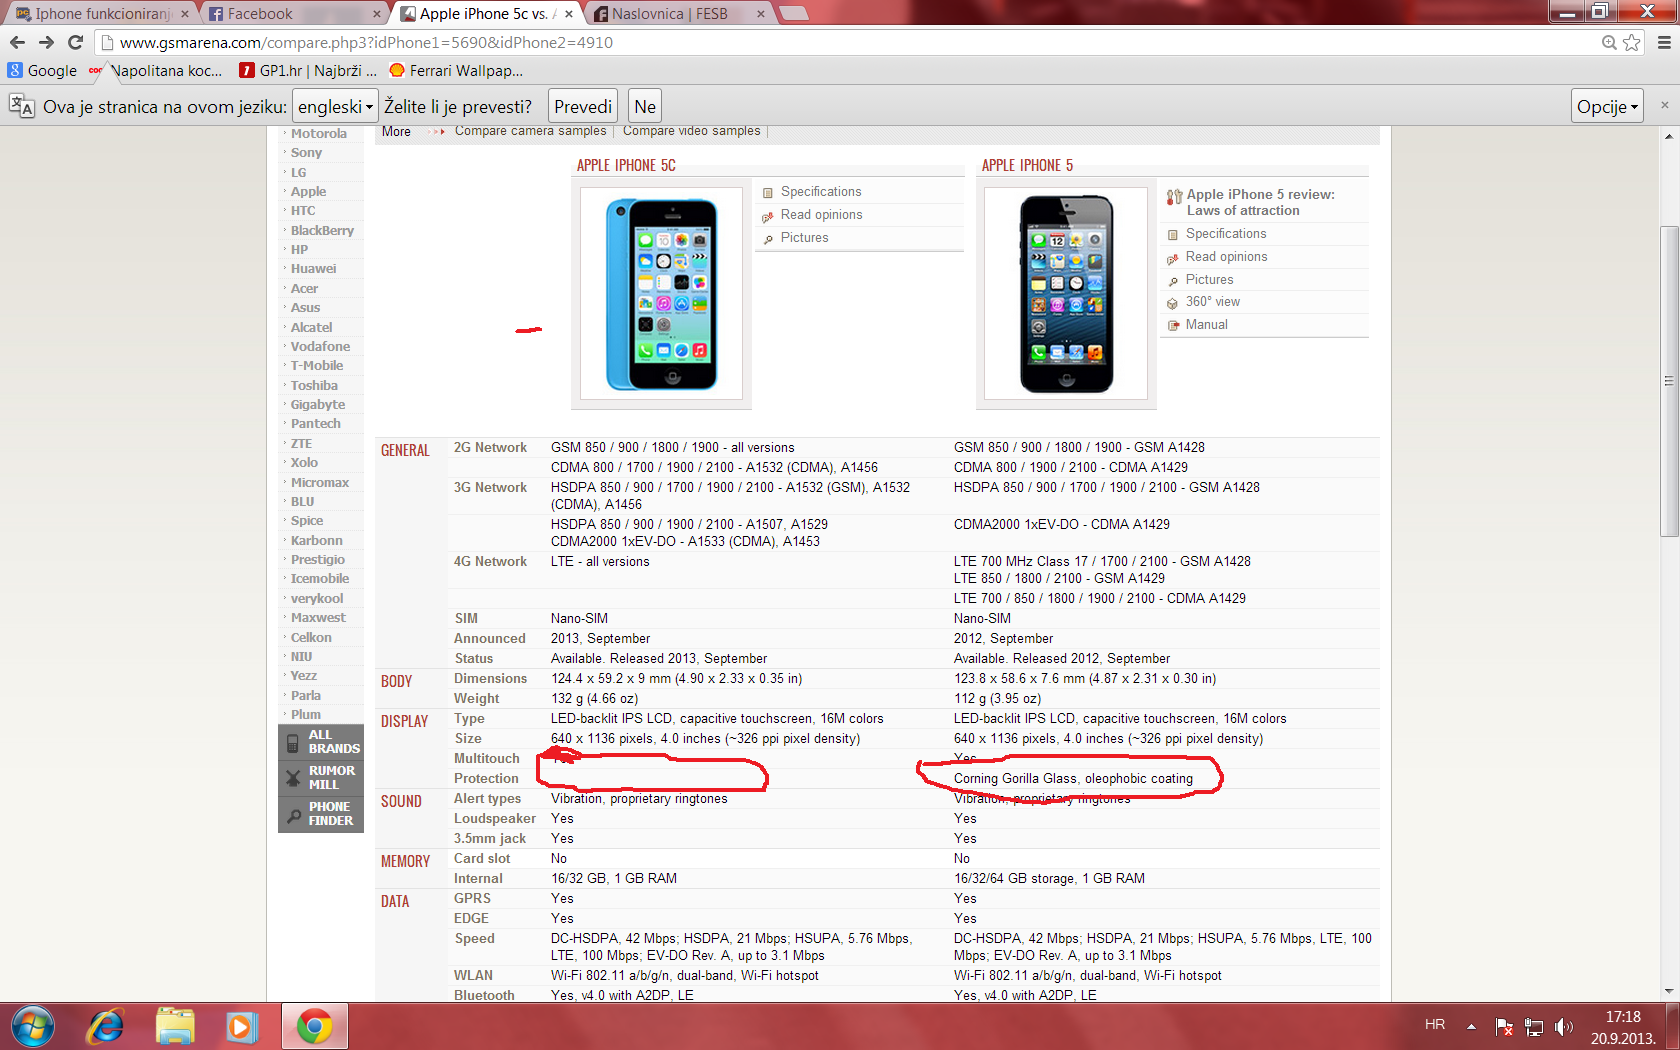Open Ferrari Wallpaper bookmark
Image resolution: width=1680 pixels, height=1050 pixels.
click(x=456, y=71)
